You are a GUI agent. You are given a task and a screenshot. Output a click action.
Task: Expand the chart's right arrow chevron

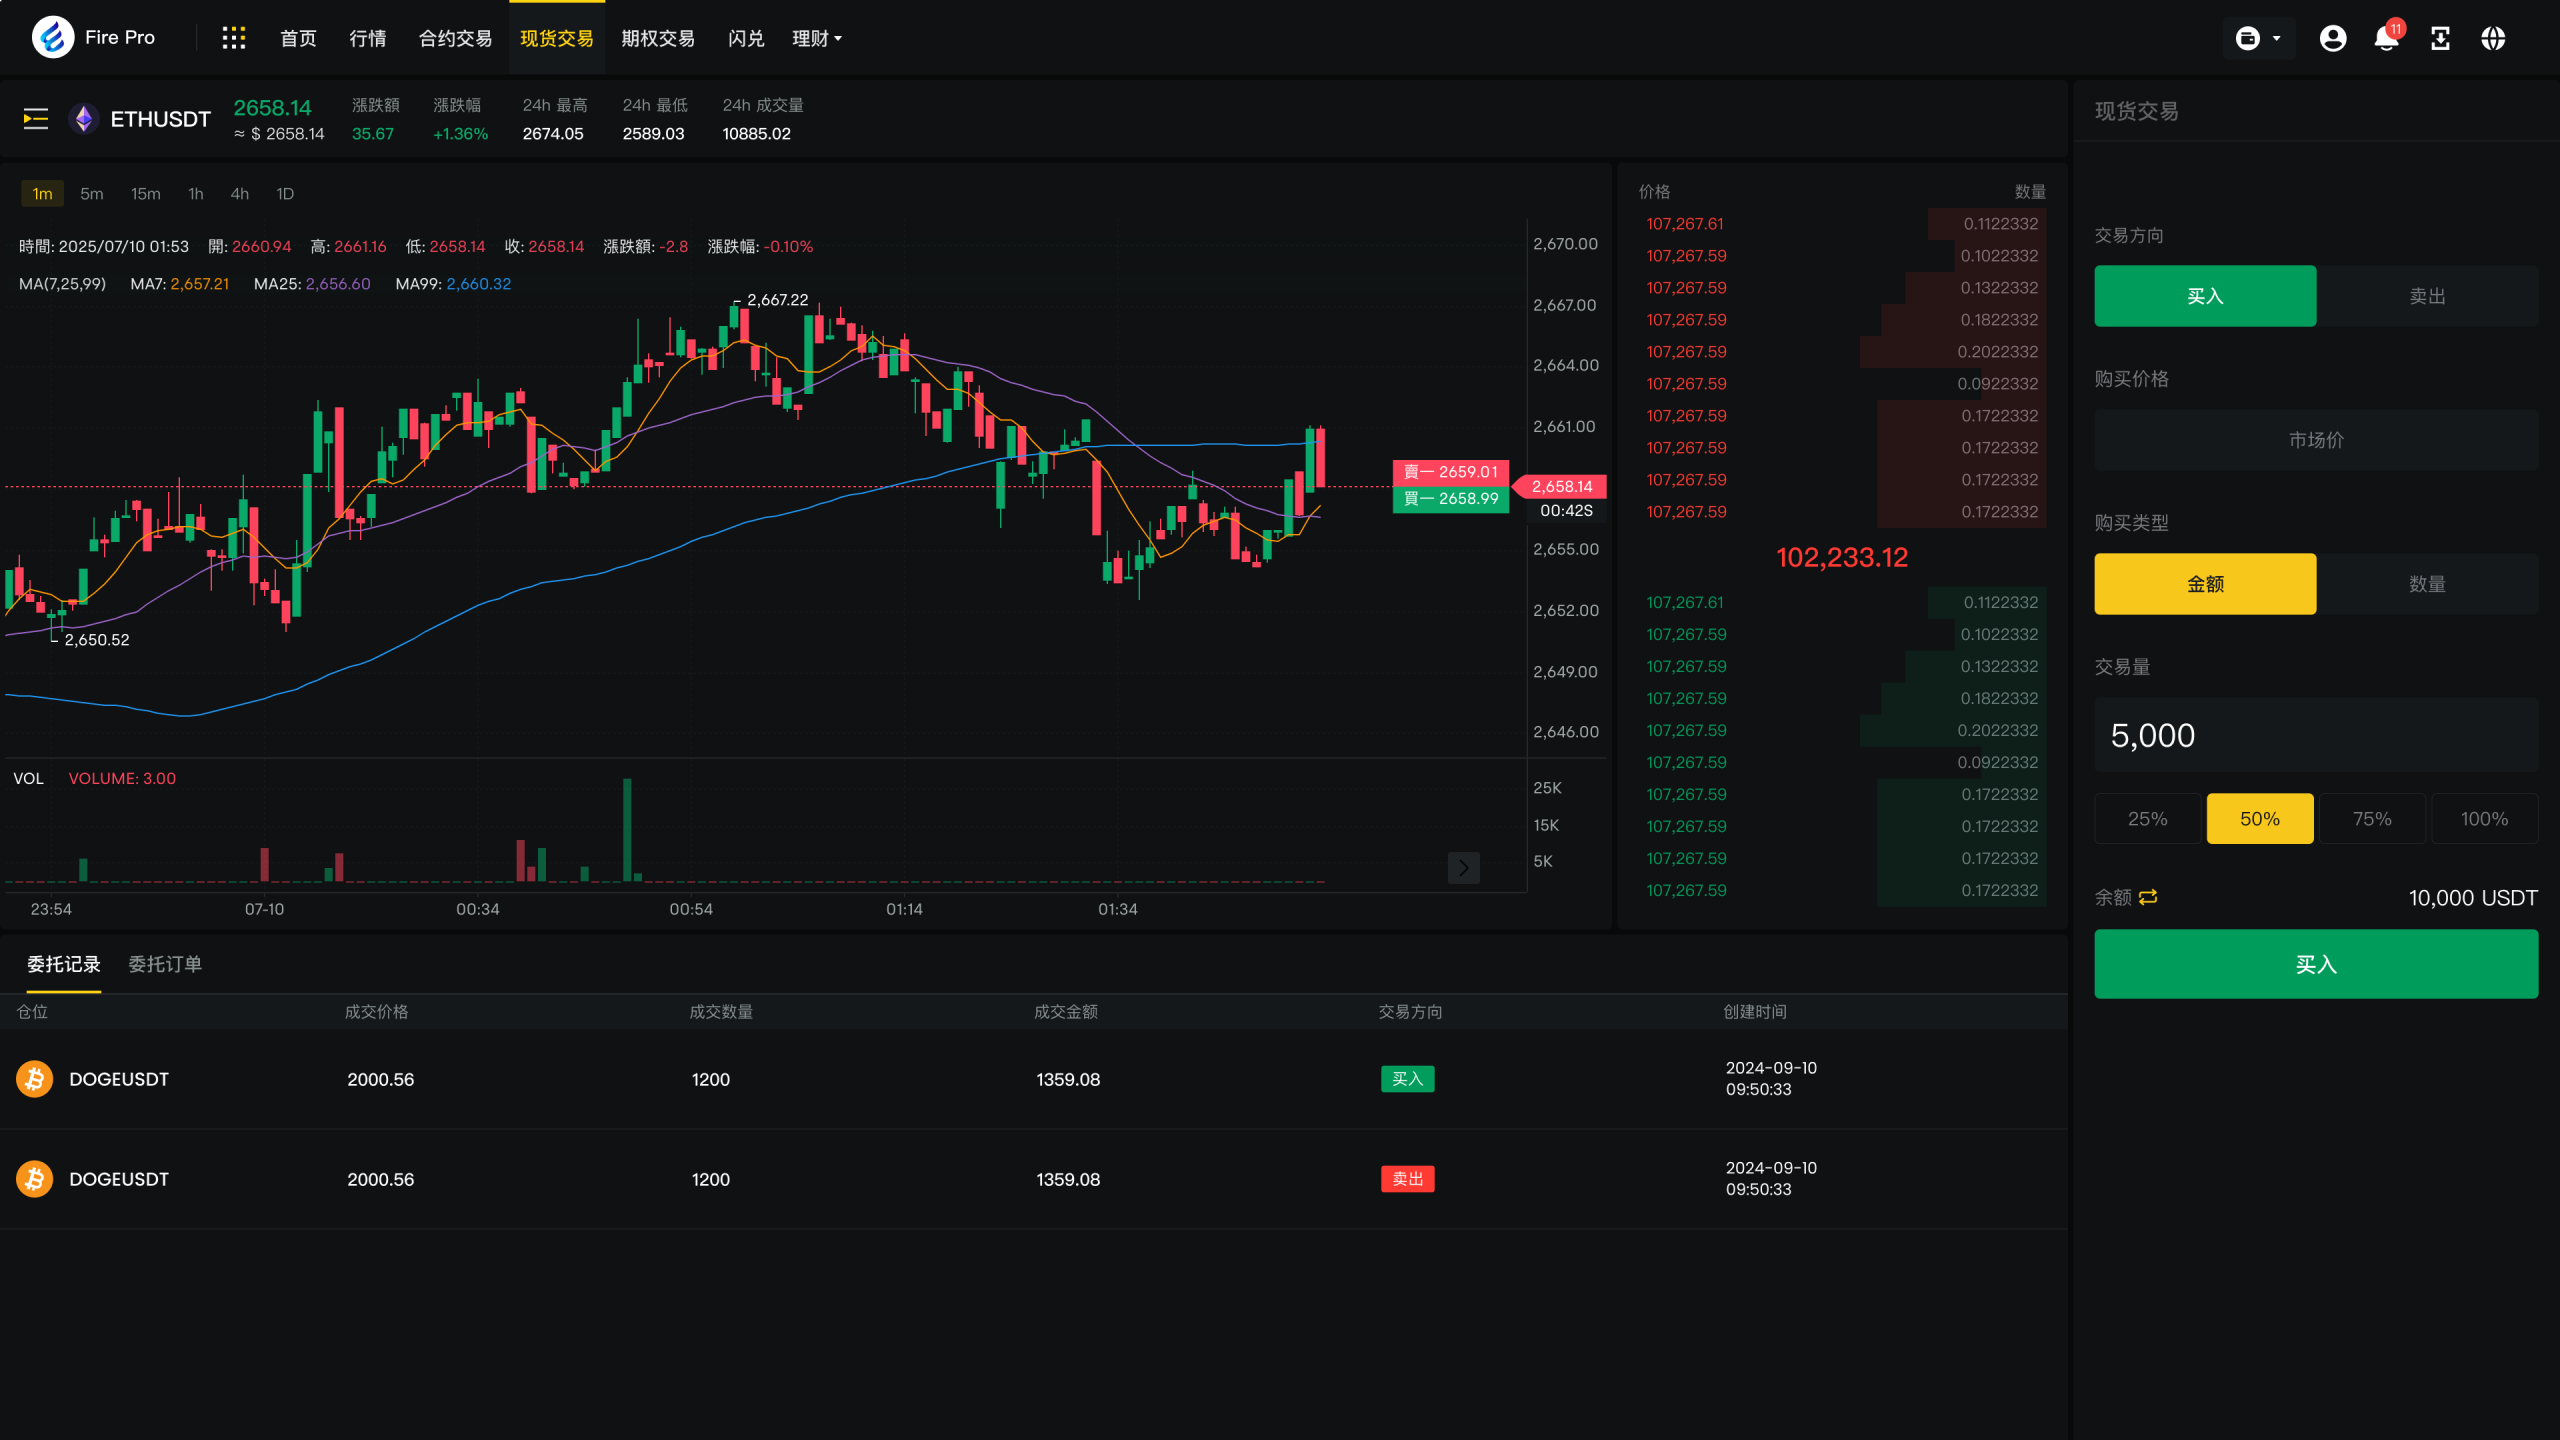click(1463, 867)
